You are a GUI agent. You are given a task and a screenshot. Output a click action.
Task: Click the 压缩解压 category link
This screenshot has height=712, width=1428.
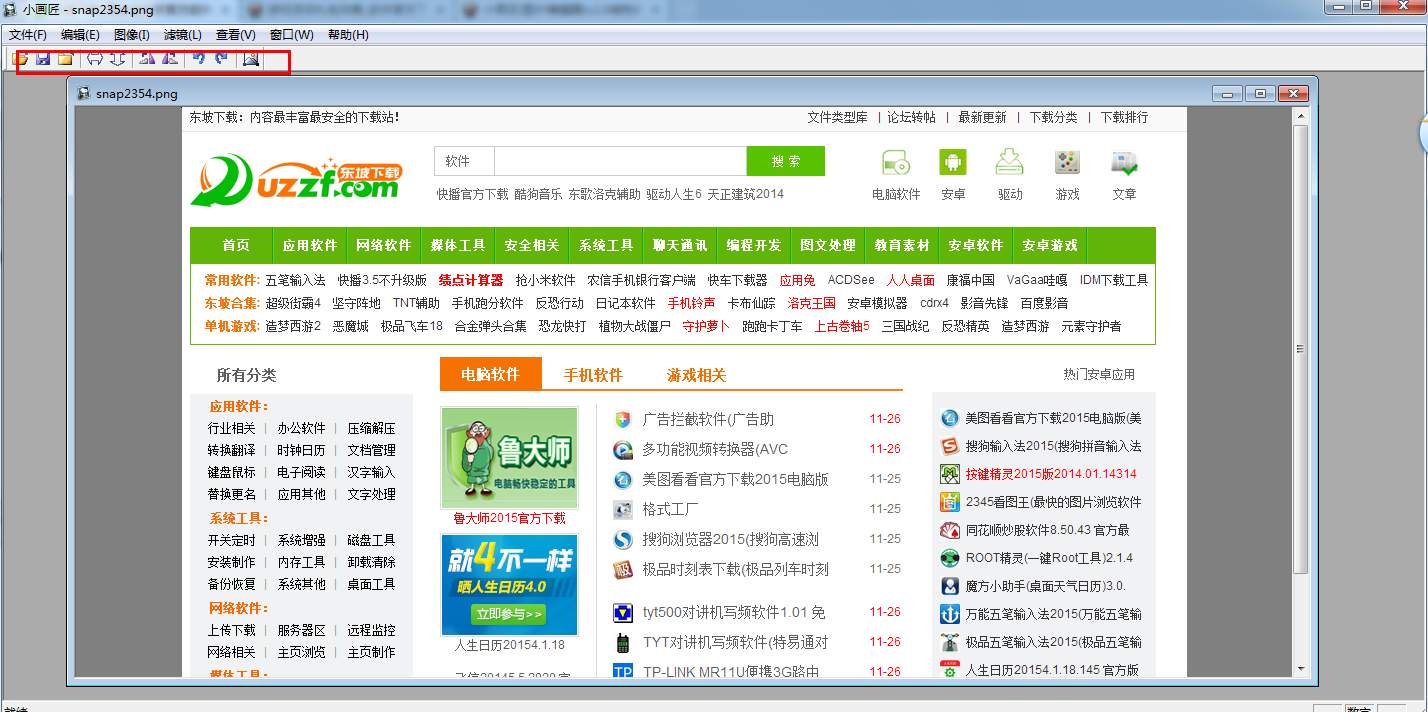pos(371,428)
